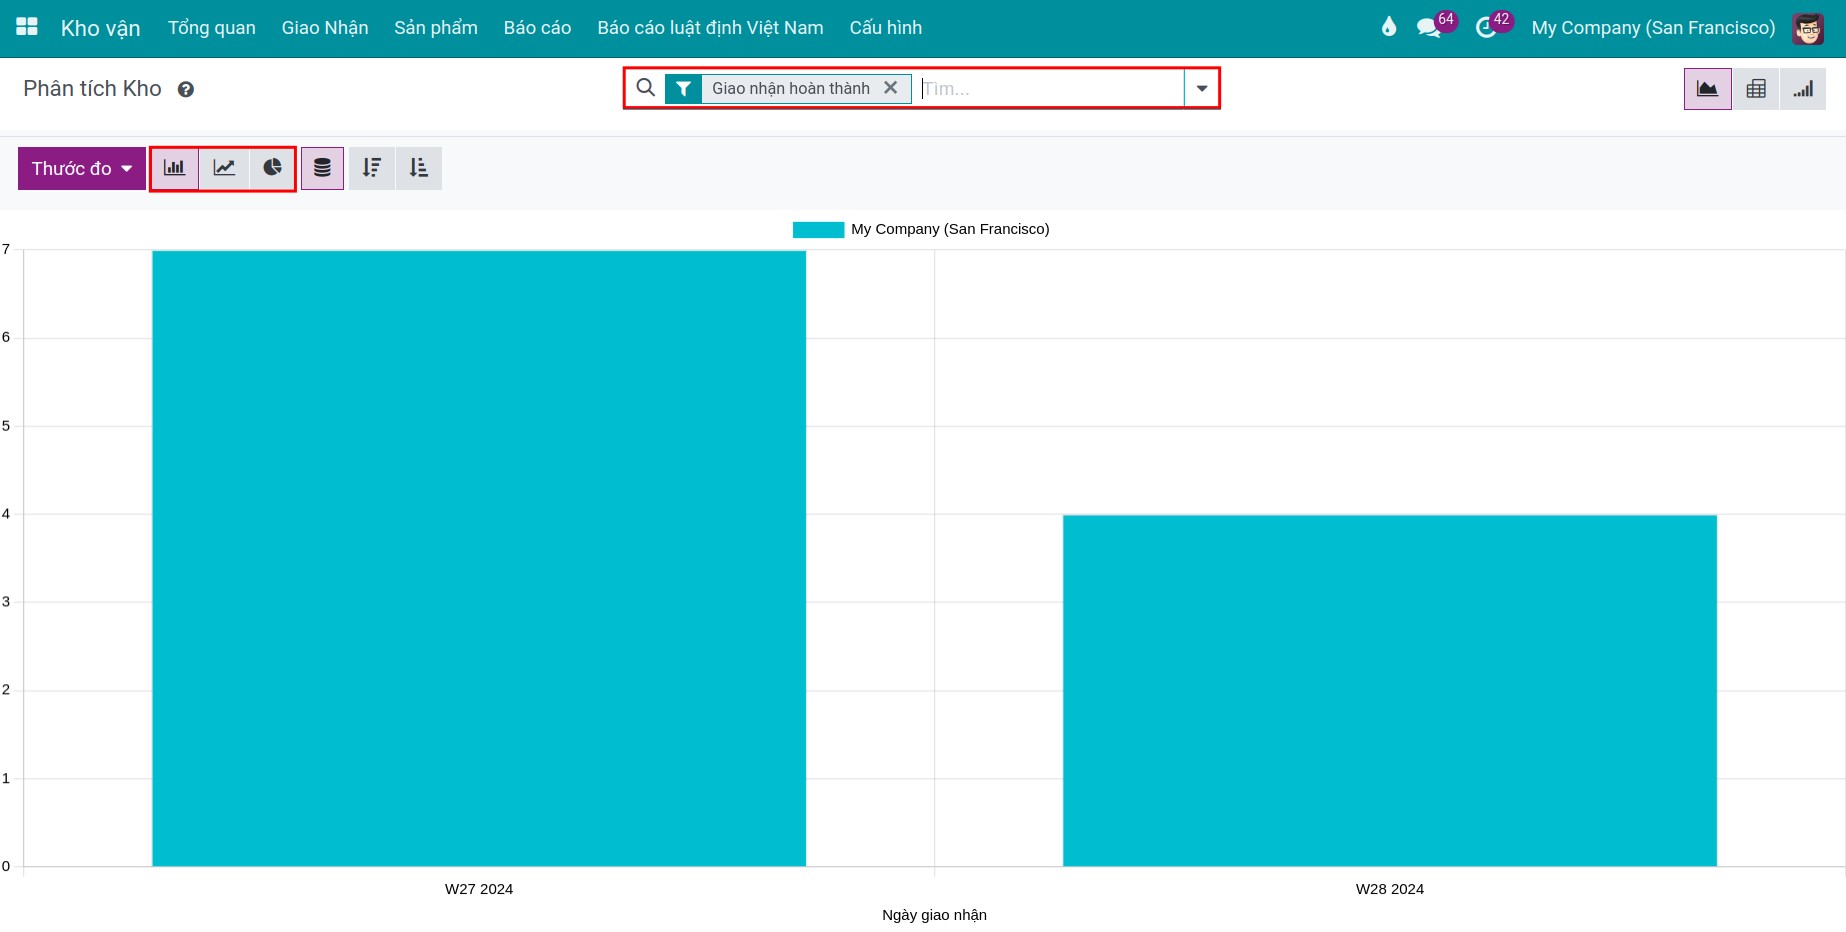Open the user avatar menu

(x=1808, y=28)
